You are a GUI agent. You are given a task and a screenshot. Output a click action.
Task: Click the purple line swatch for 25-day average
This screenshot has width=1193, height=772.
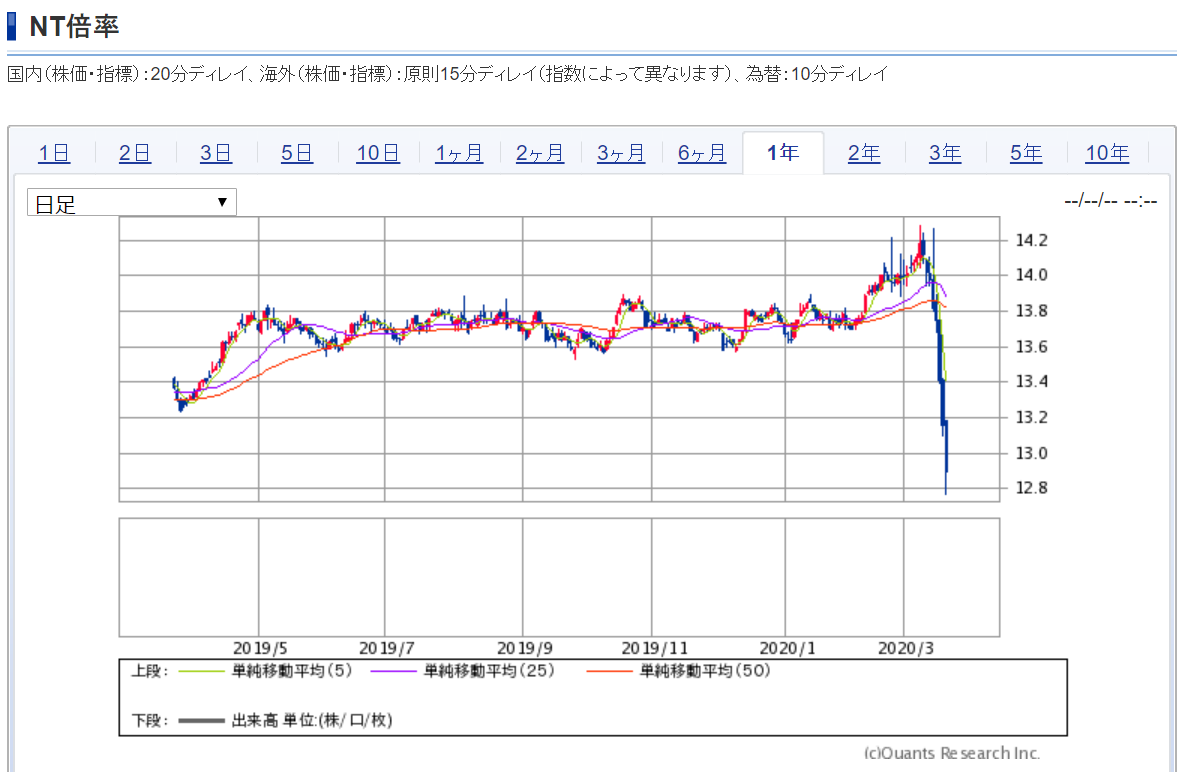click(x=393, y=672)
